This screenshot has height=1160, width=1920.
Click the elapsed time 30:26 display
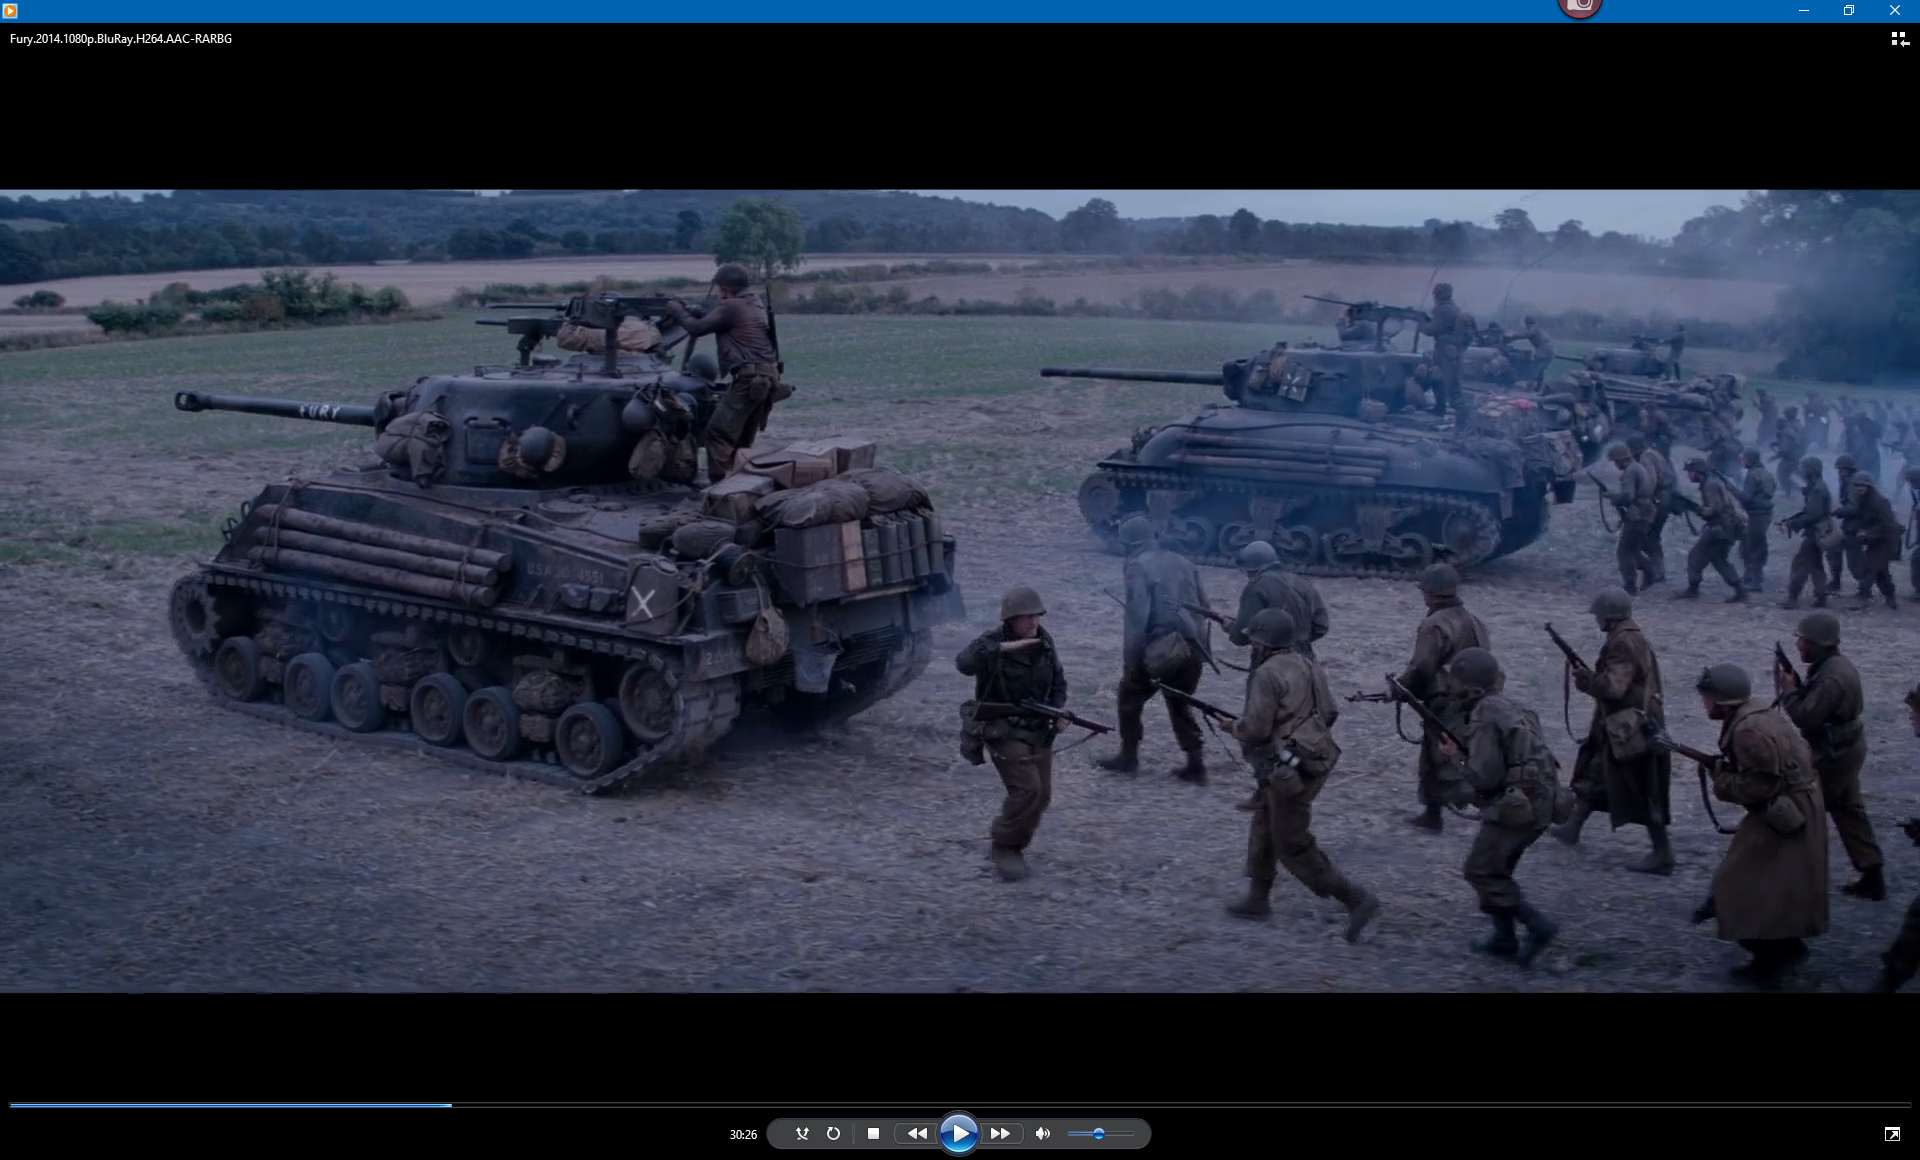743,1134
